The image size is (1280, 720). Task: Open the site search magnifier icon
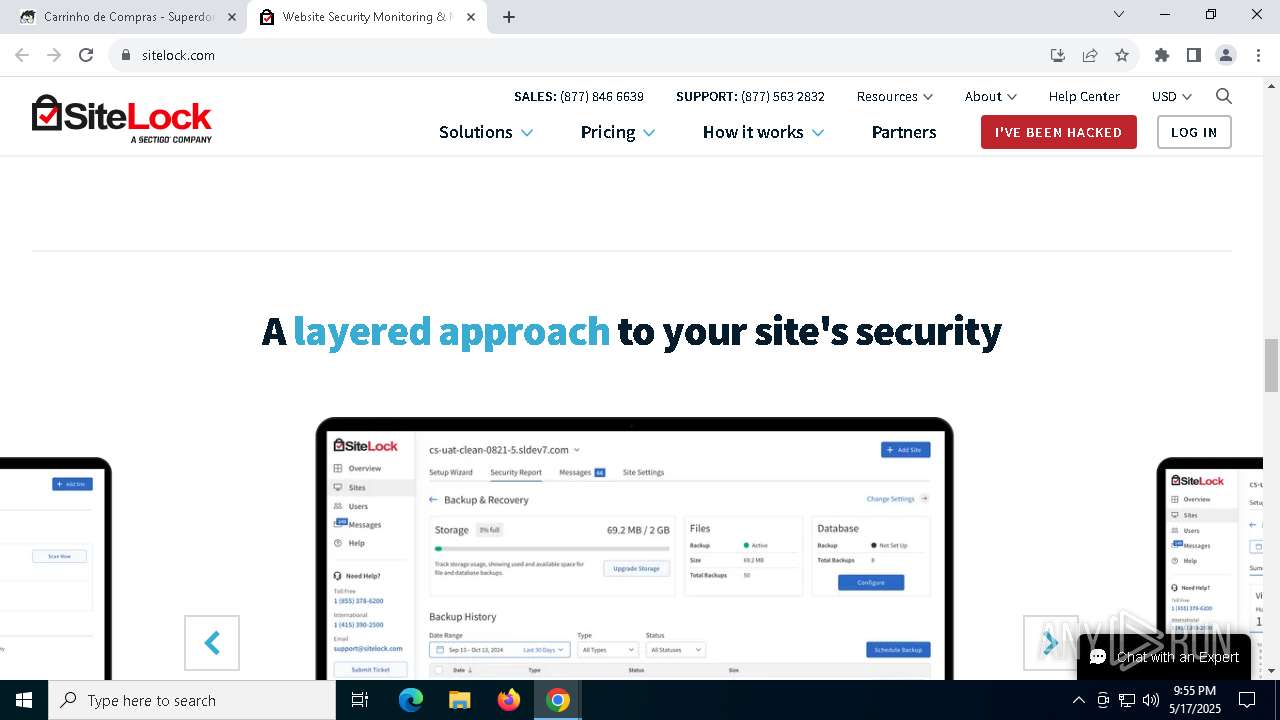coord(1224,97)
